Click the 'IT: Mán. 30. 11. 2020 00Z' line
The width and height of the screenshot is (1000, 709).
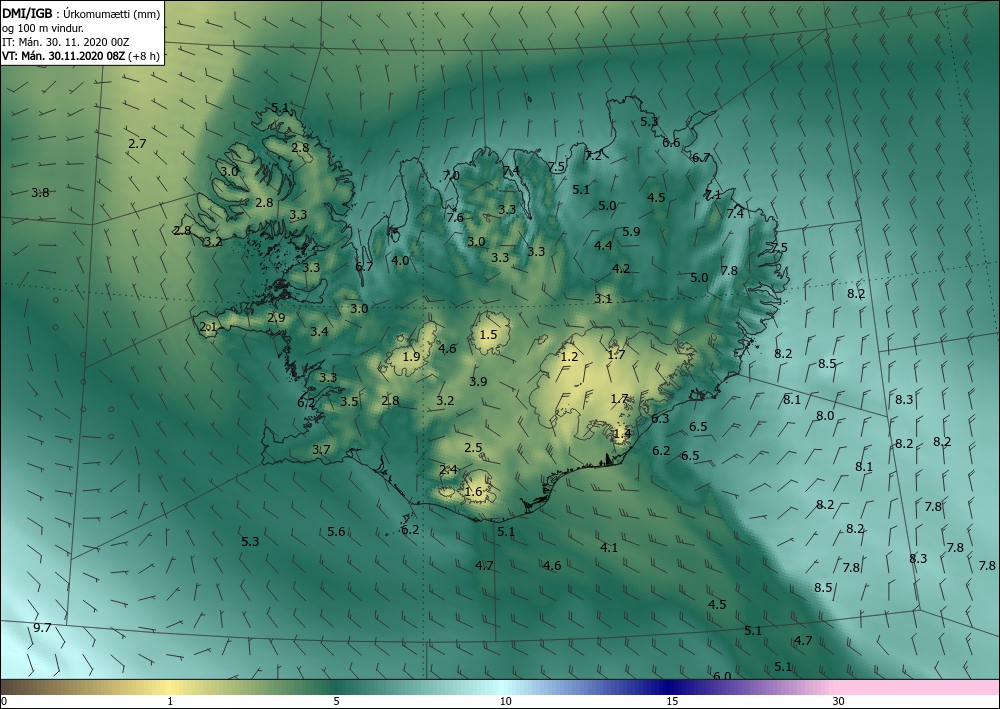[x=65, y=42]
